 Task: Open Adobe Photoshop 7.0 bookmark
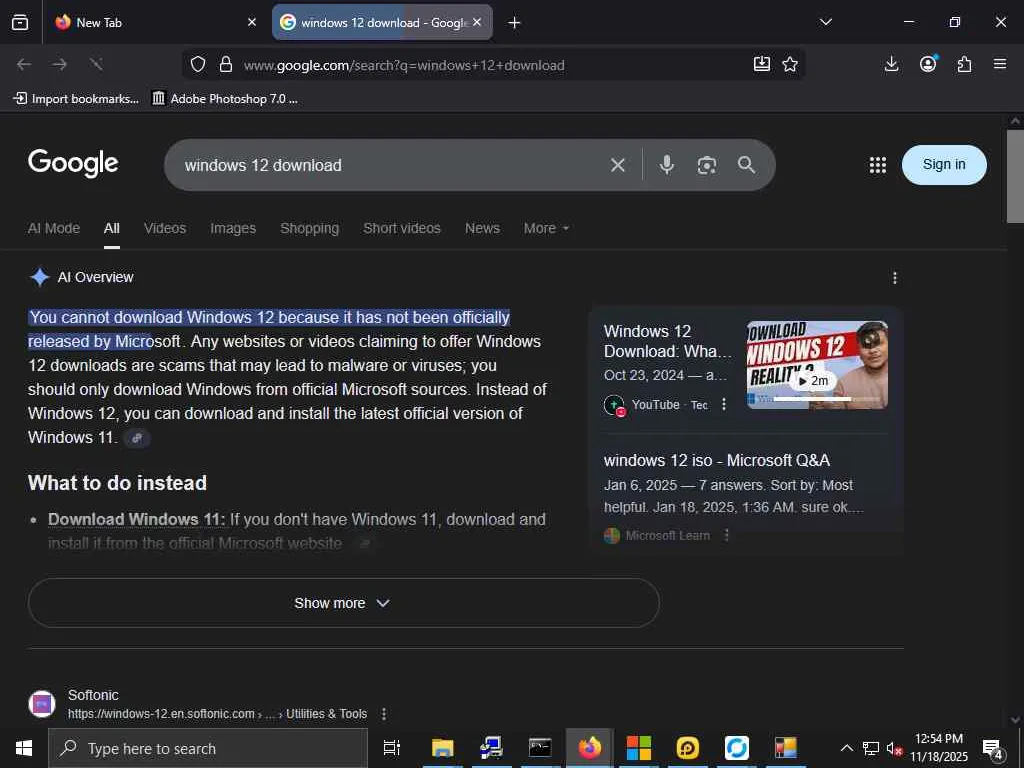[225, 99]
